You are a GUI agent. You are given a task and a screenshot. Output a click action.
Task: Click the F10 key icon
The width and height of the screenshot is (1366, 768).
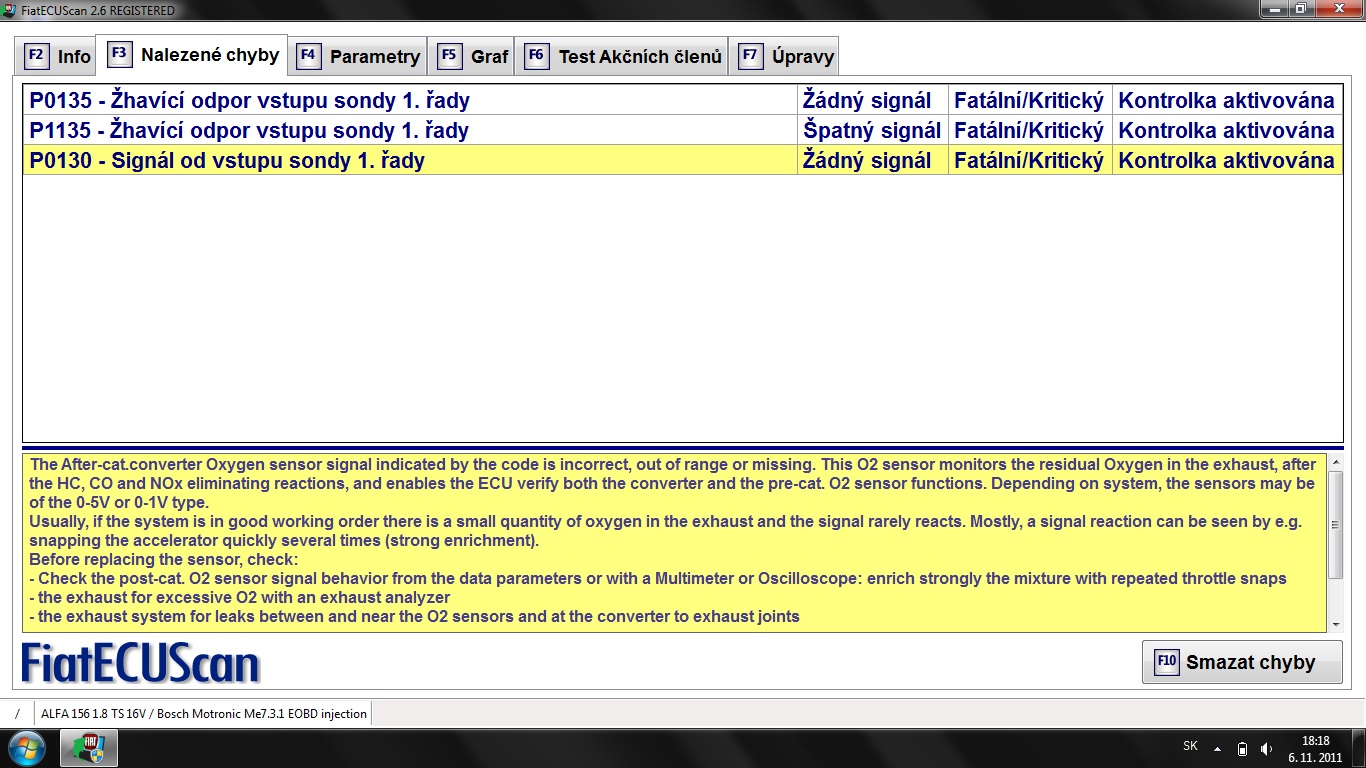point(1166,662)
